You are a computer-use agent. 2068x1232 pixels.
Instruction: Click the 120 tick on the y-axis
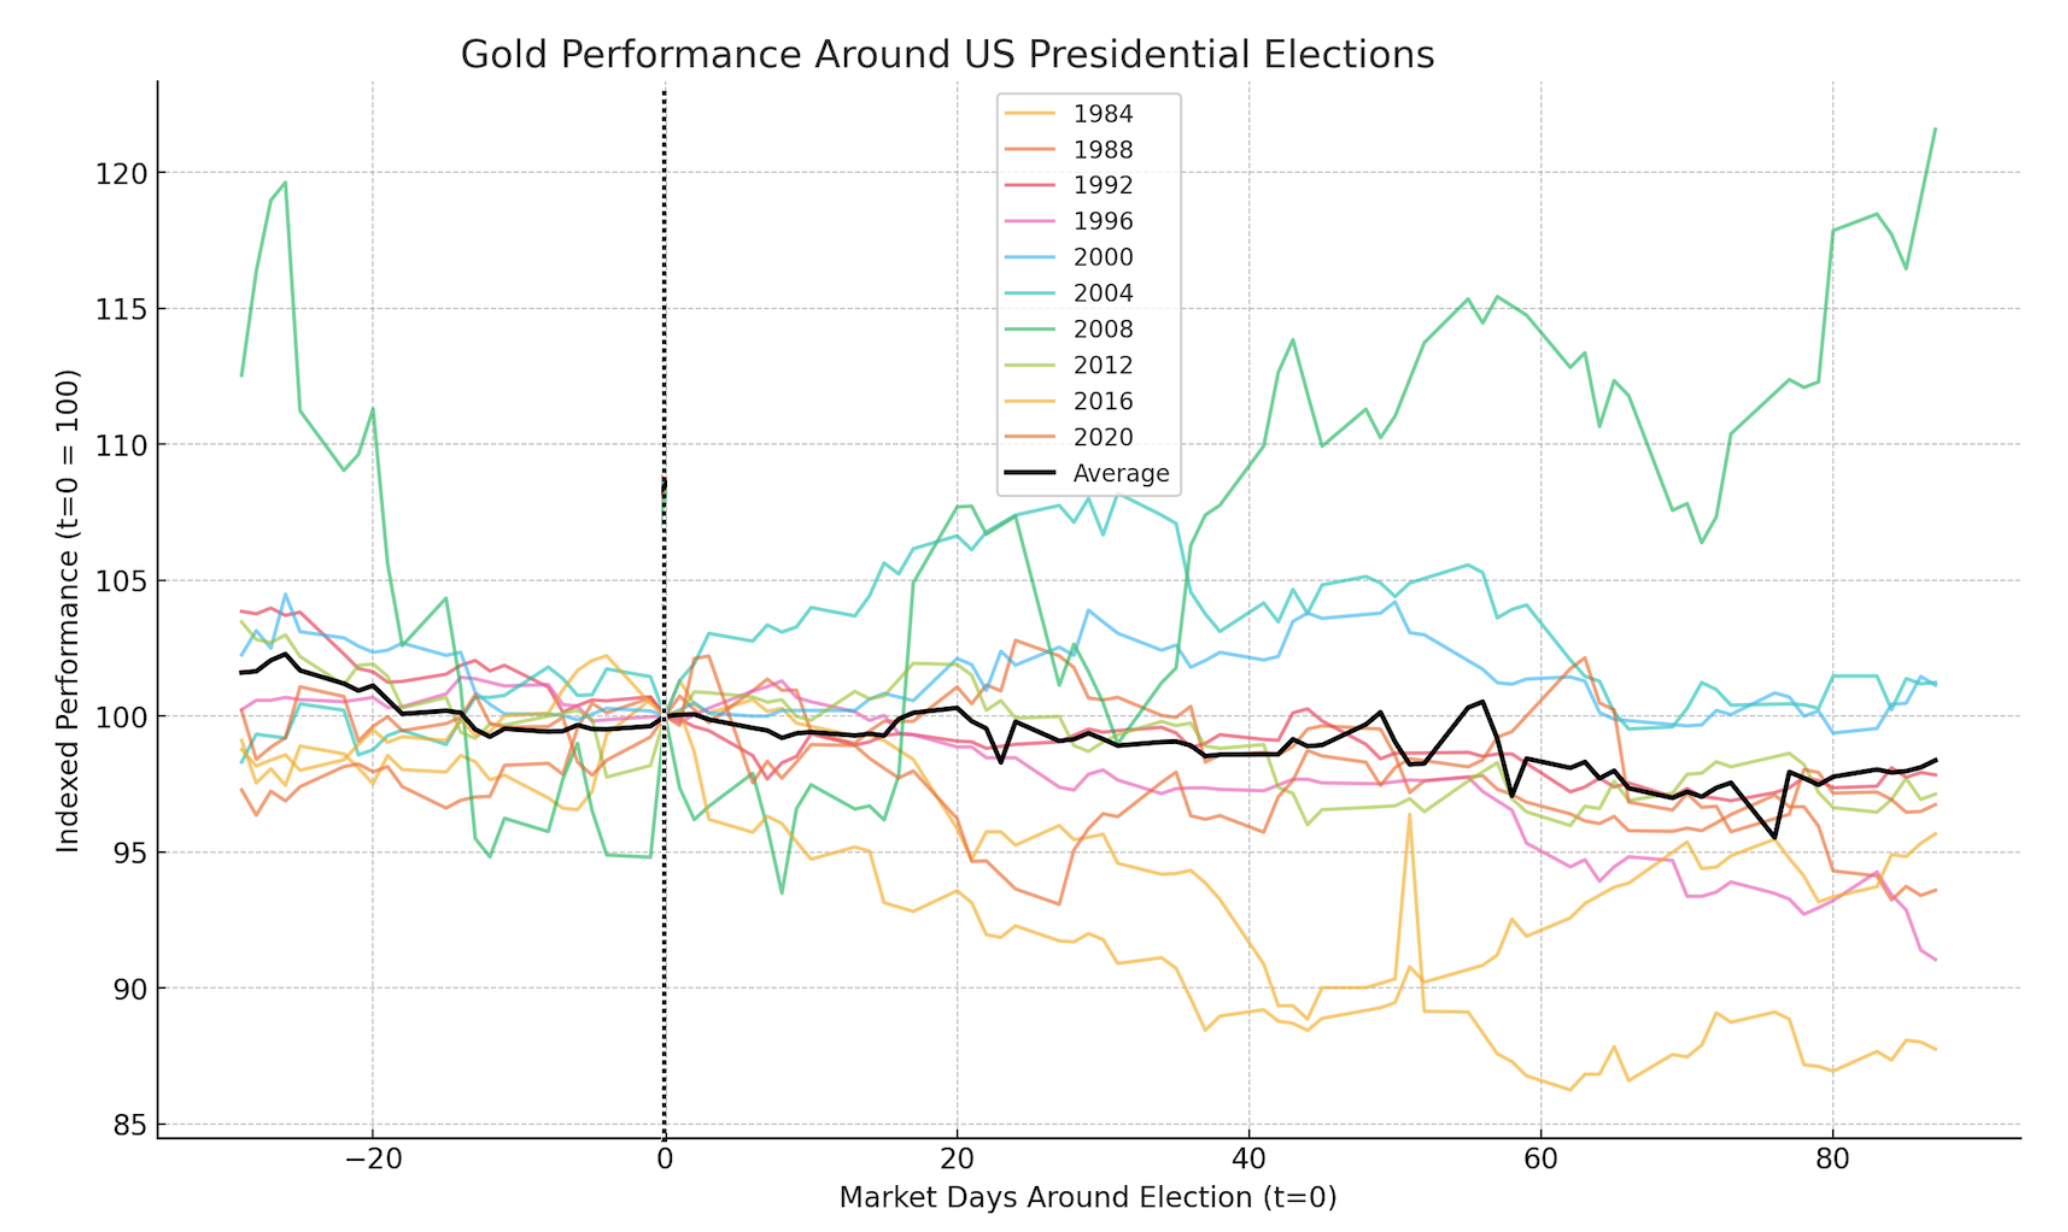click(x=121, y=174)
